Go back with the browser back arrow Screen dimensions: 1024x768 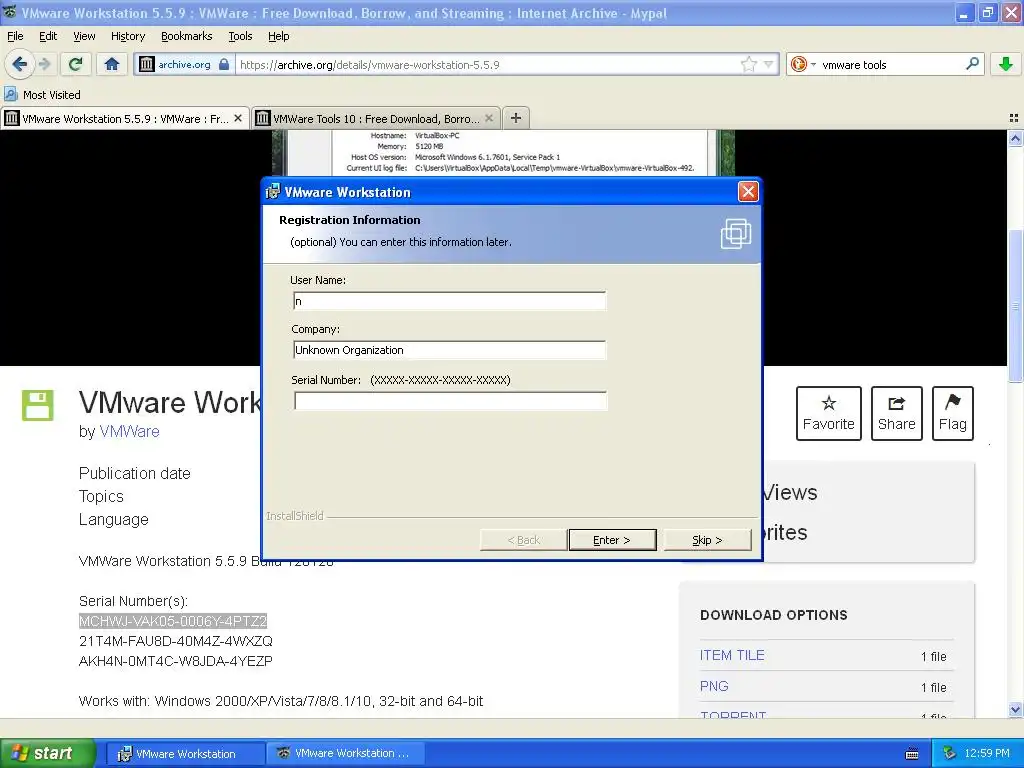tap(20, 64)
